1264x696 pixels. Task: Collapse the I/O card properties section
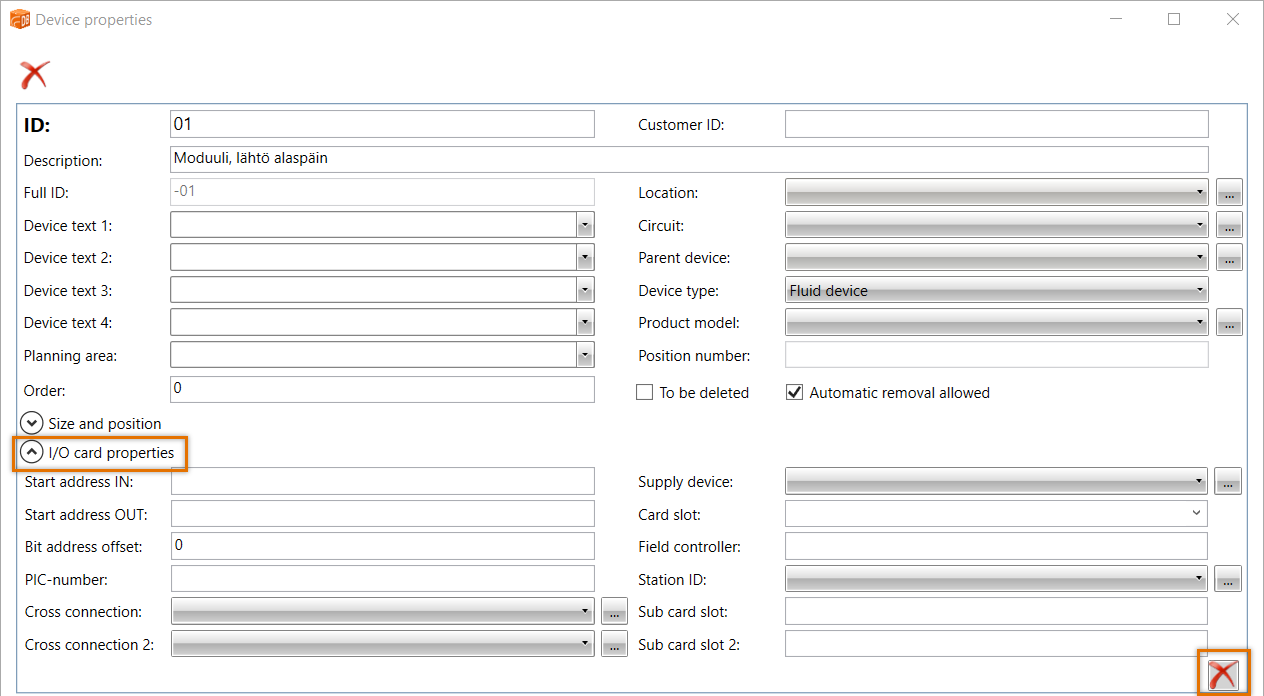tap(32, 453)
